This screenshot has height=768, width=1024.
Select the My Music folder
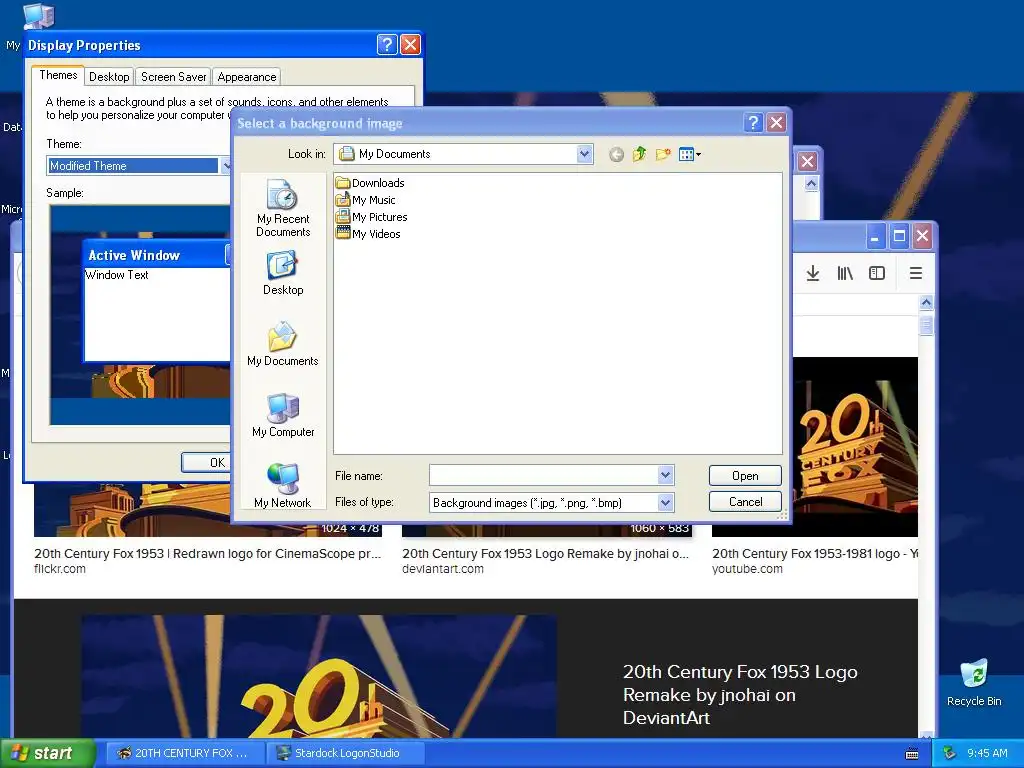[366, 200]
